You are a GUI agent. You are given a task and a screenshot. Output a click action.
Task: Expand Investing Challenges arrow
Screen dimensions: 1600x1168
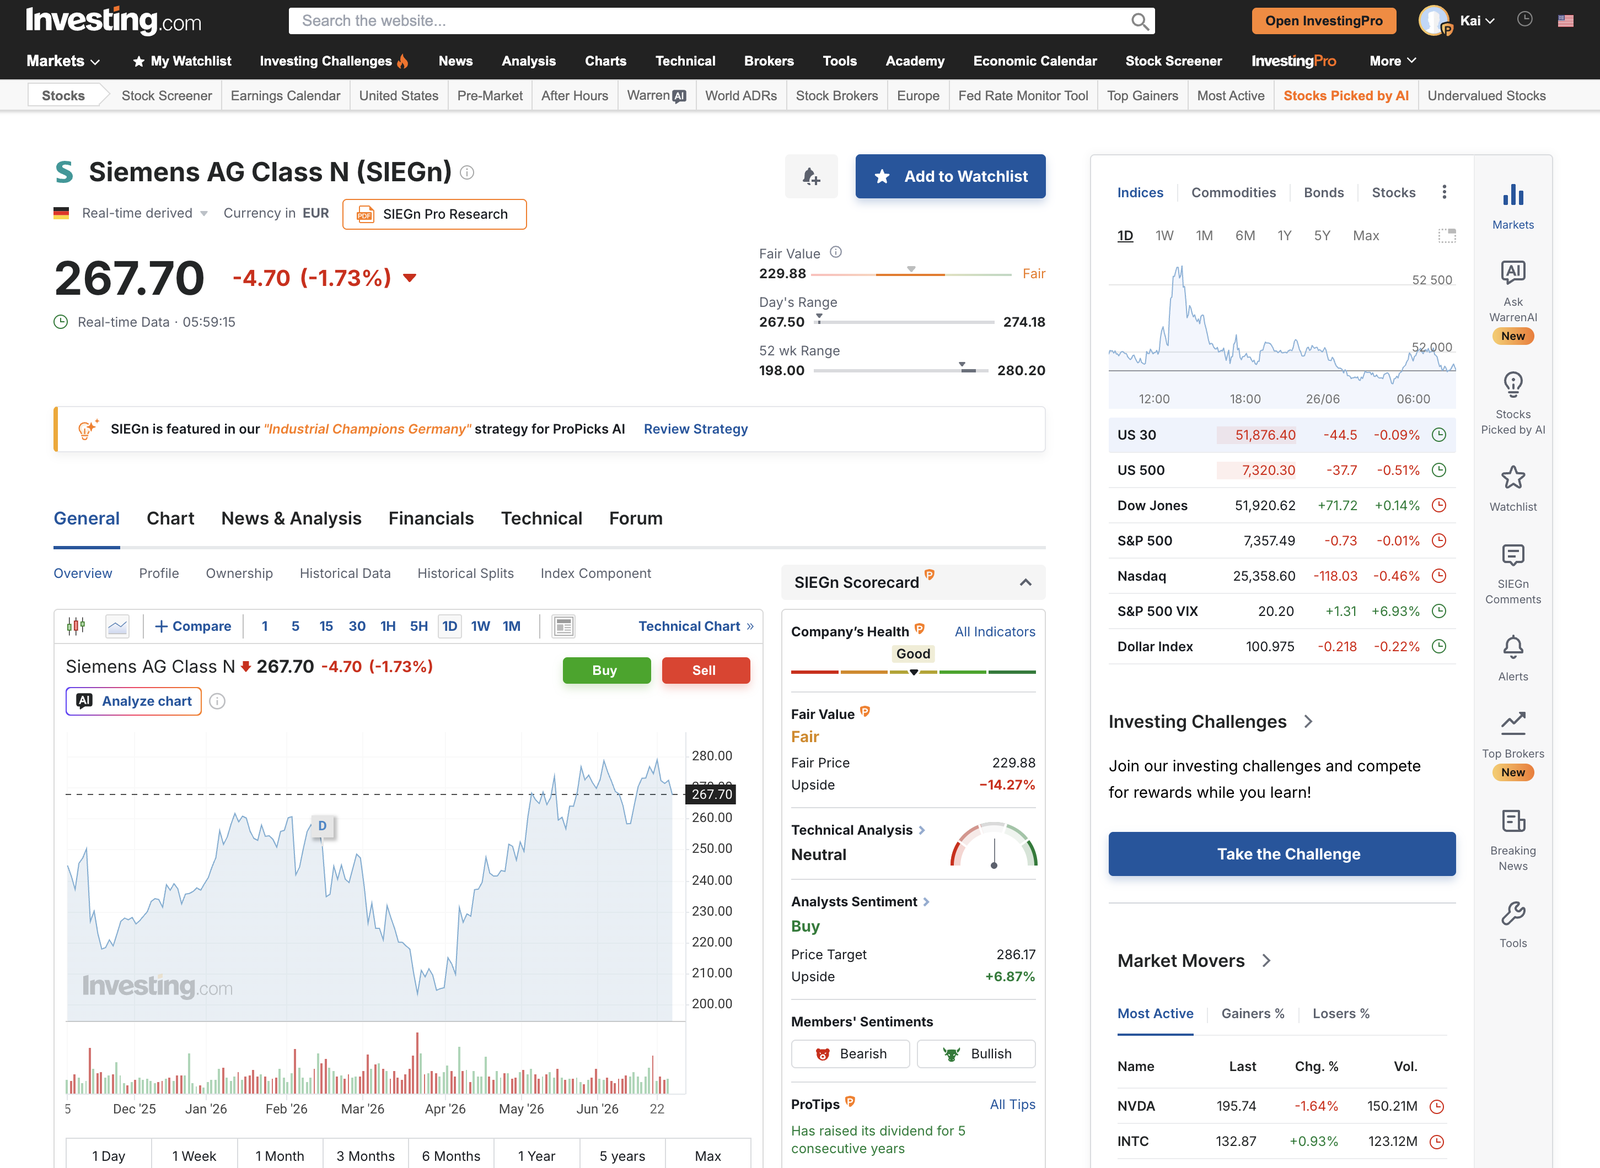coord(1308,722)
